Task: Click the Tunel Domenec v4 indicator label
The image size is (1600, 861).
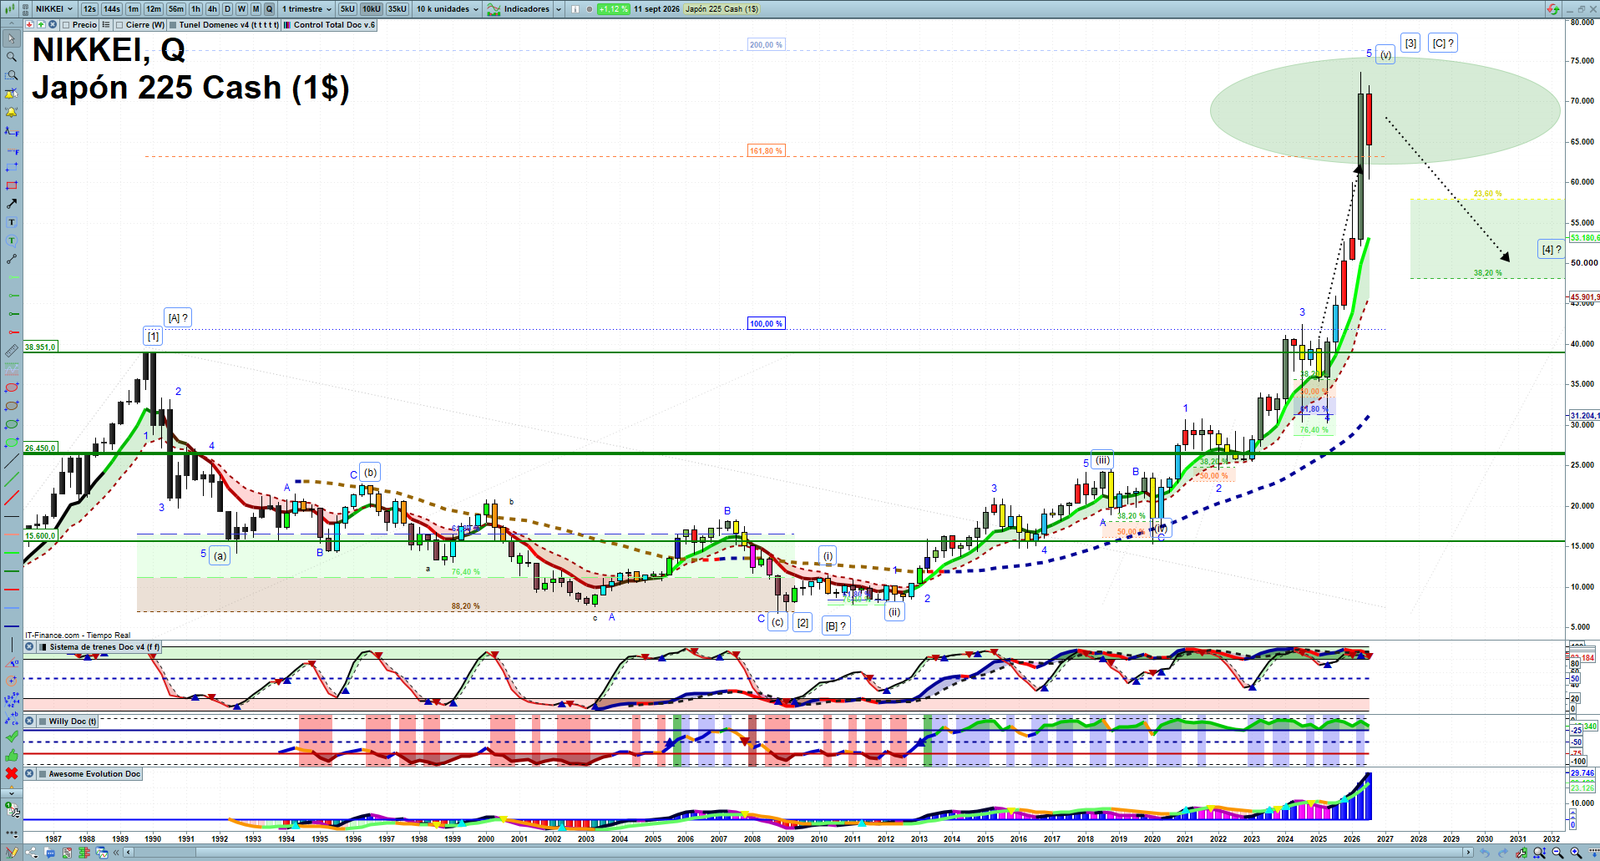Action: point(229,25)
